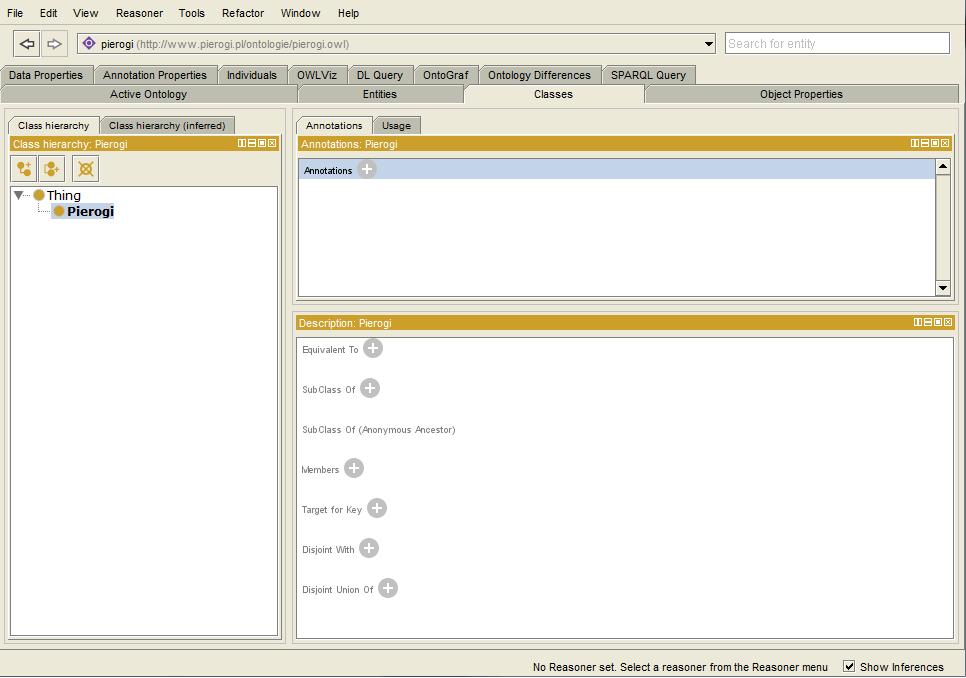Add Equivalent To expression plus button
Screen dimensions: 966x678
click(373, 349)
